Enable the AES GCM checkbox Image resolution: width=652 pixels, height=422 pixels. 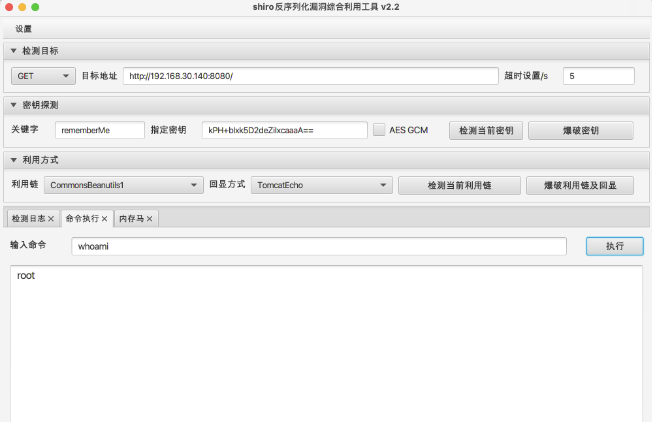379,130
